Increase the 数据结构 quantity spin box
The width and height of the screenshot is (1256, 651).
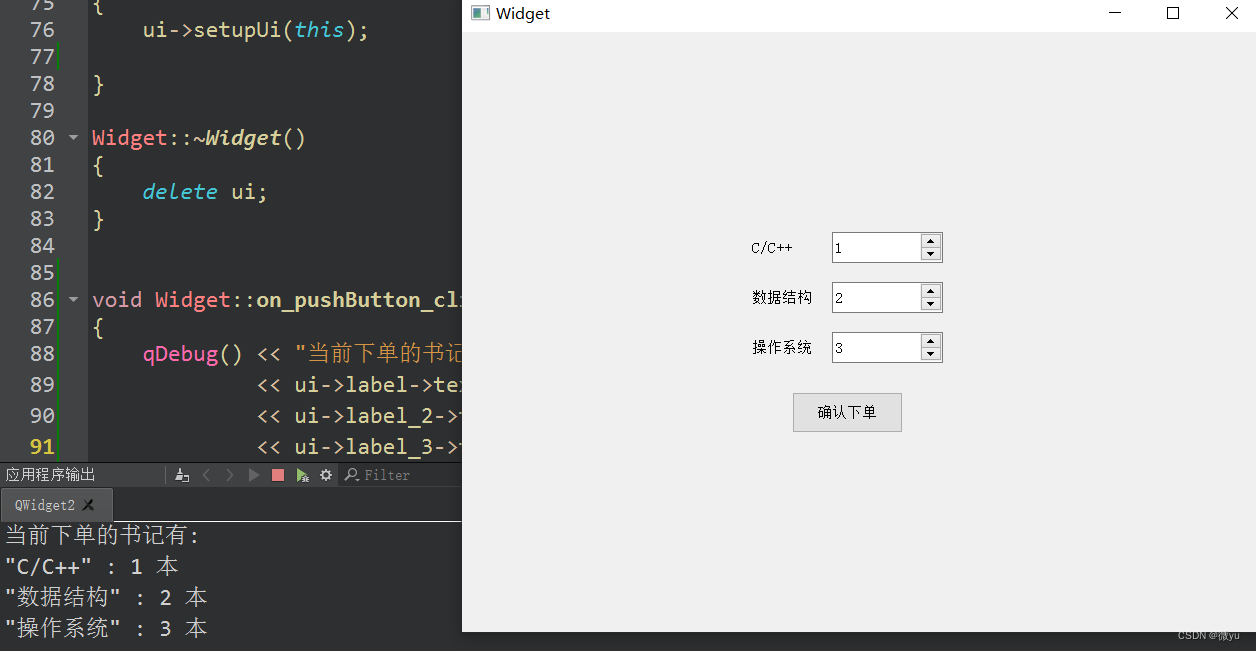931,291
